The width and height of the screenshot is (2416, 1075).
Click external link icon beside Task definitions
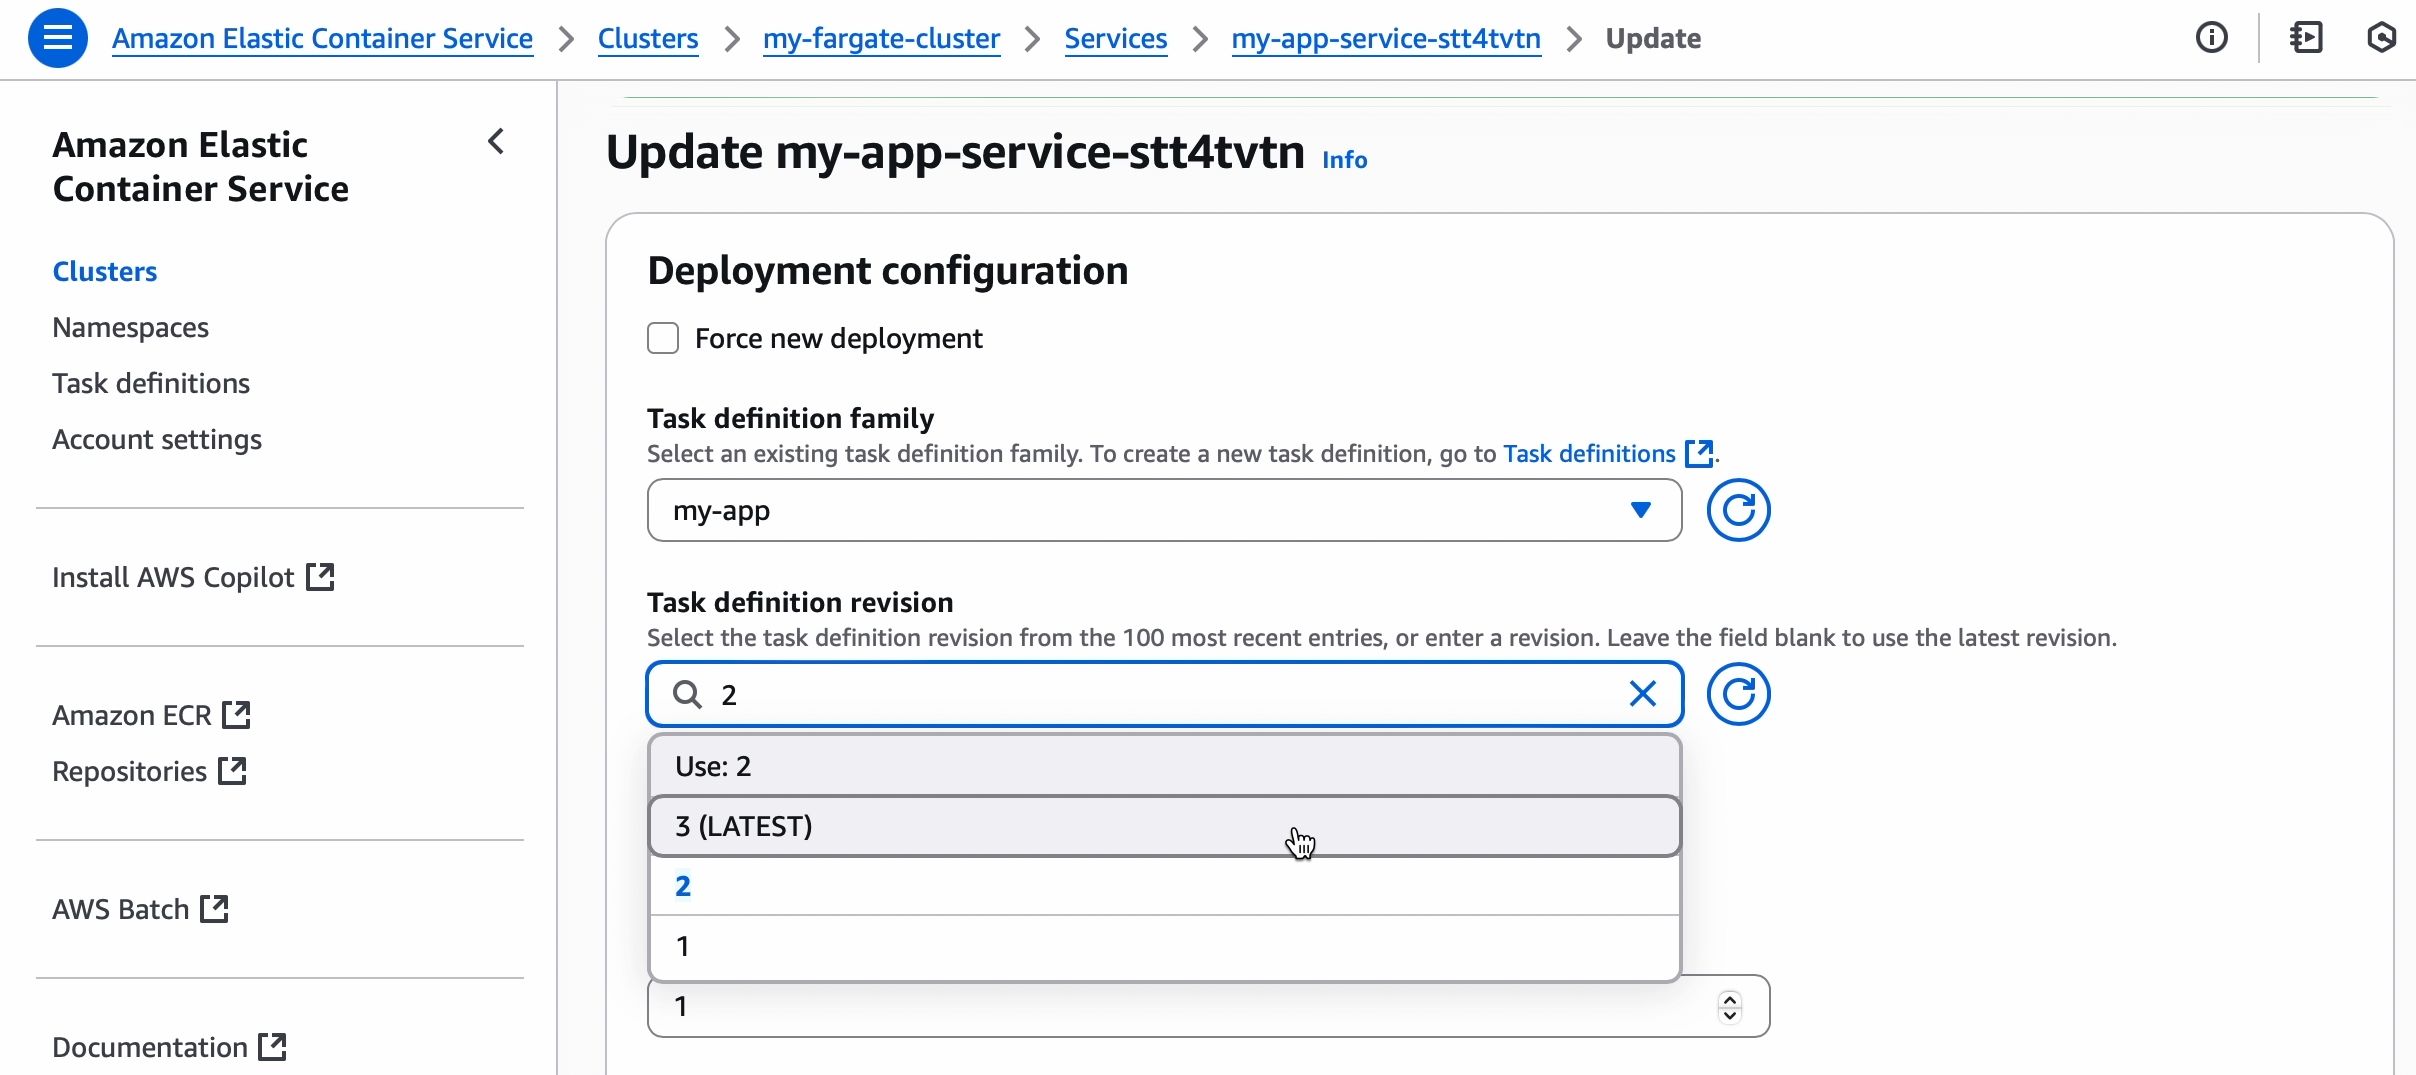click(1699, 454)
